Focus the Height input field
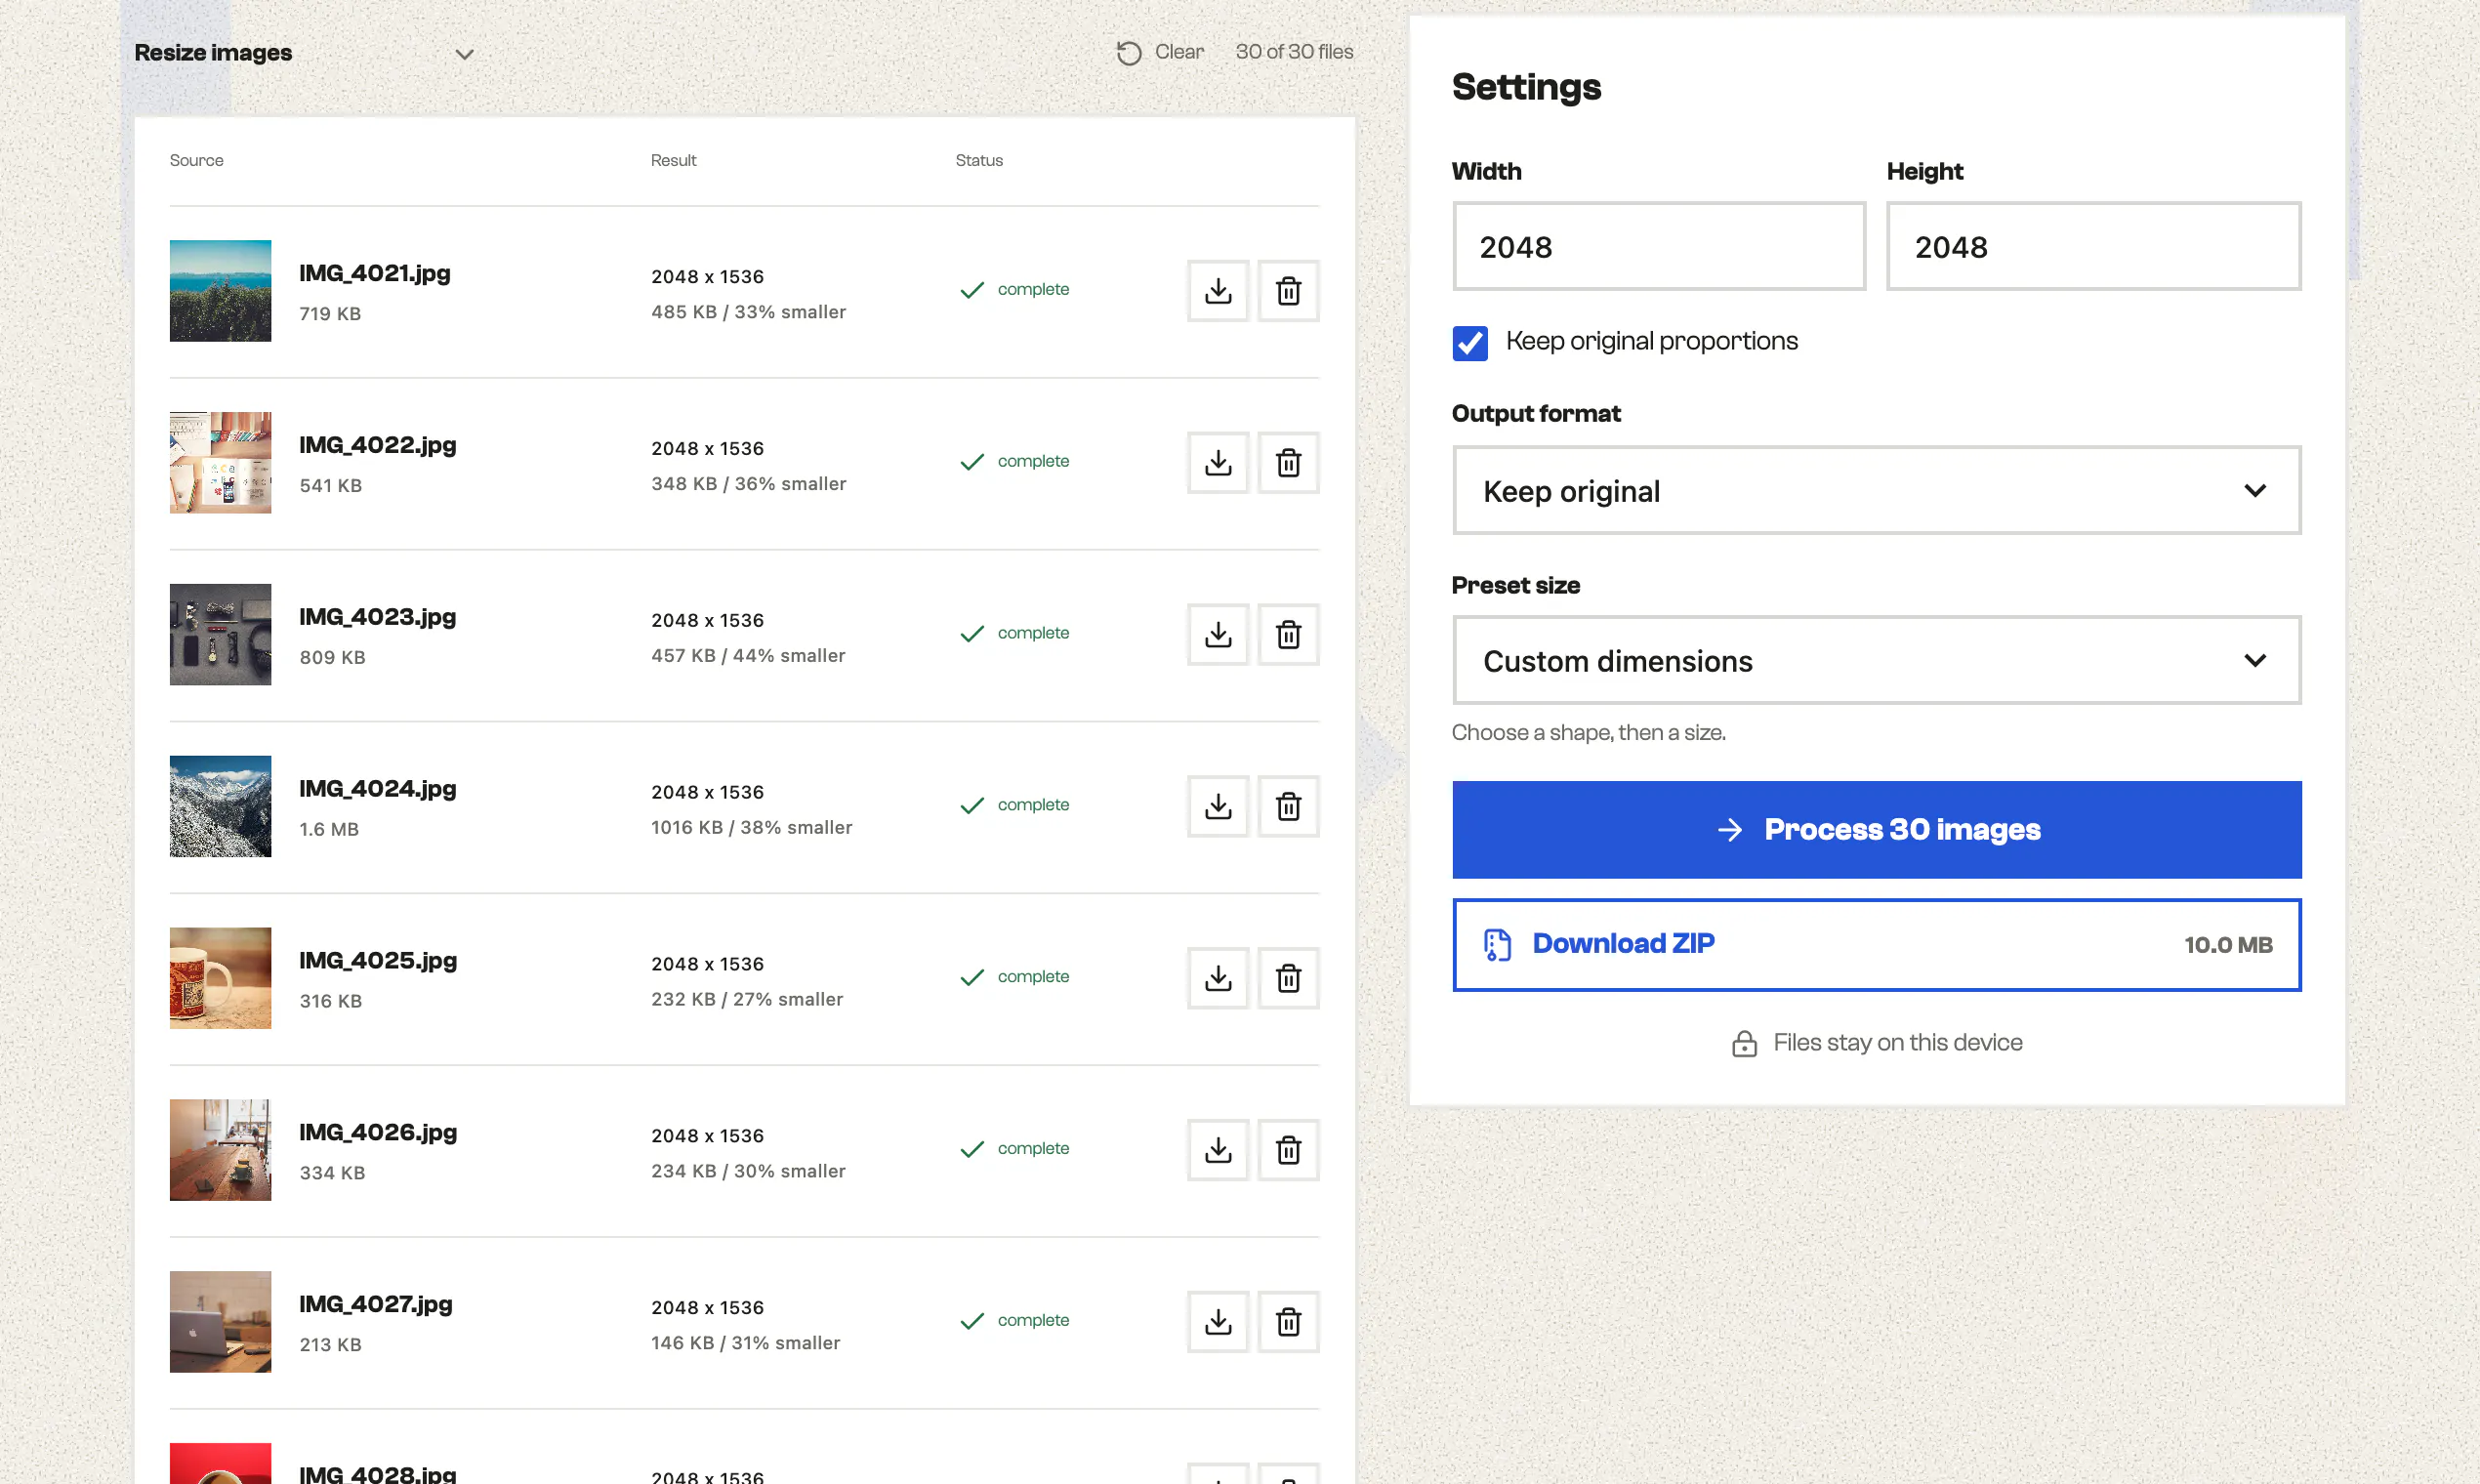 2093,247
